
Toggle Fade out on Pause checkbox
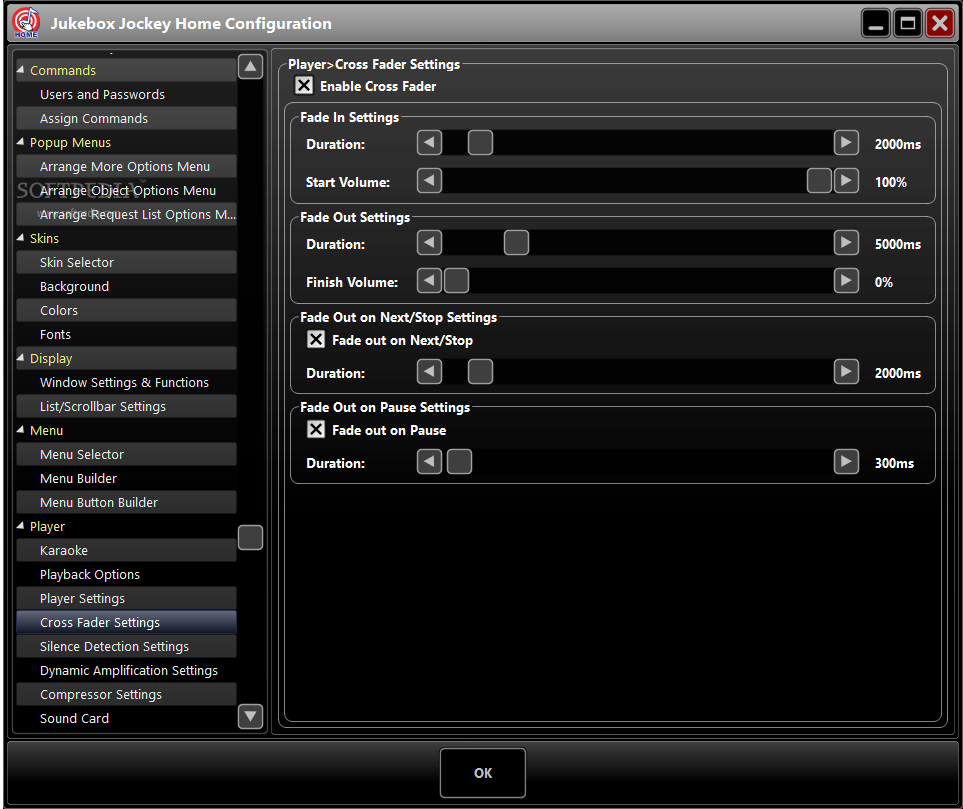click(316, 429)
